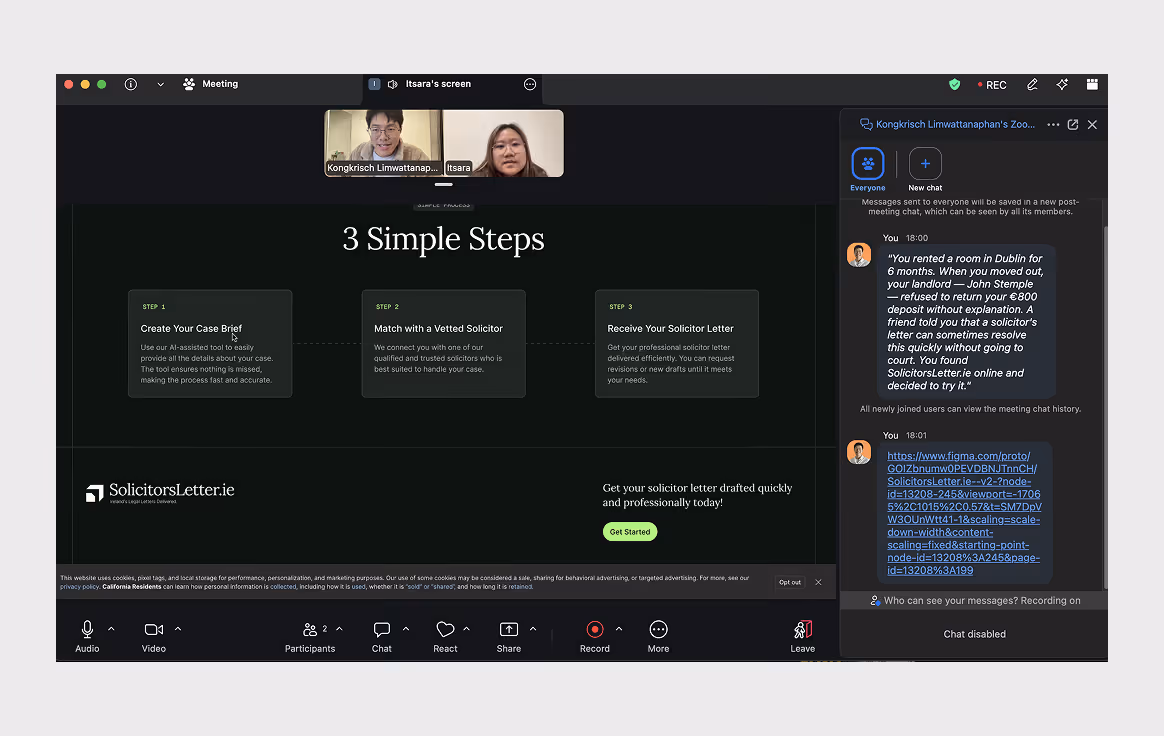The image size is (1164, 736).
Task: Click the macOS yellow minimize window button
Action: coord(85,85)
